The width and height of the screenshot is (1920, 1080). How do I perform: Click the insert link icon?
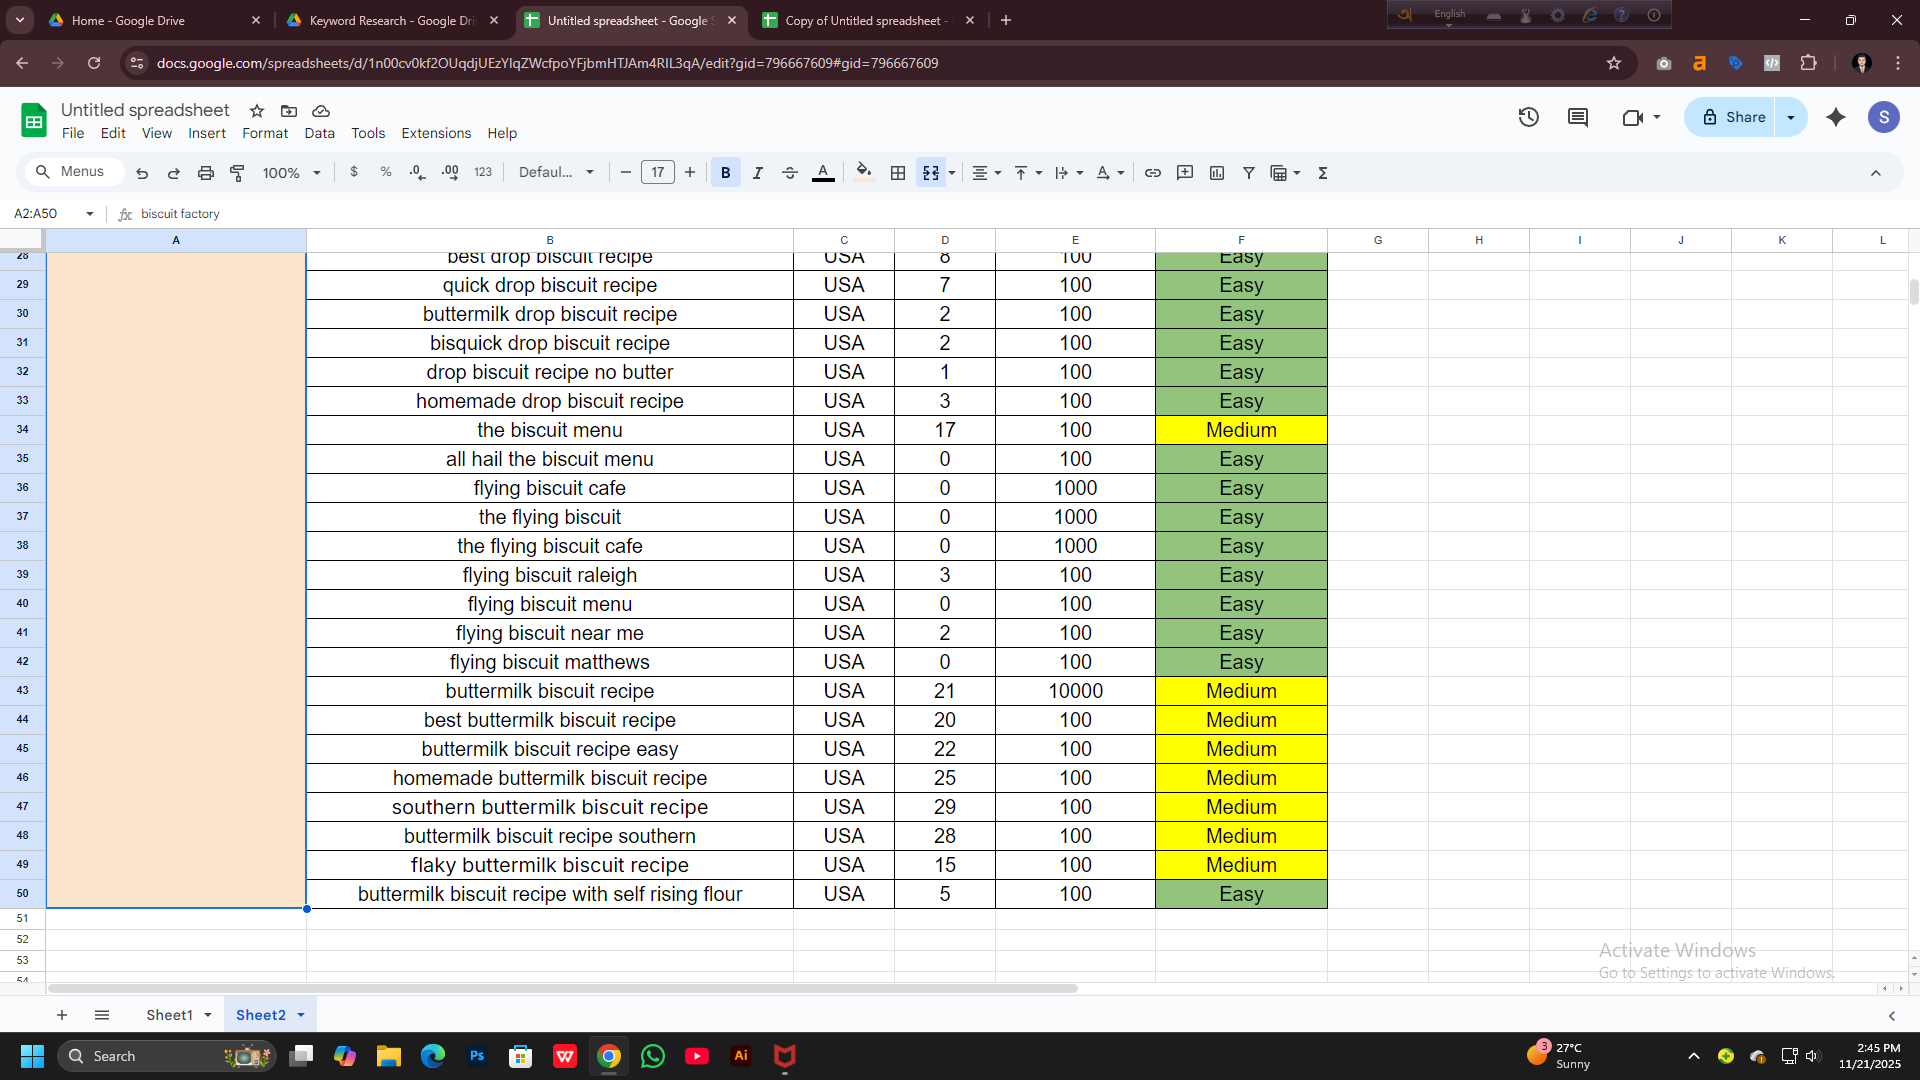[1152, 173]
